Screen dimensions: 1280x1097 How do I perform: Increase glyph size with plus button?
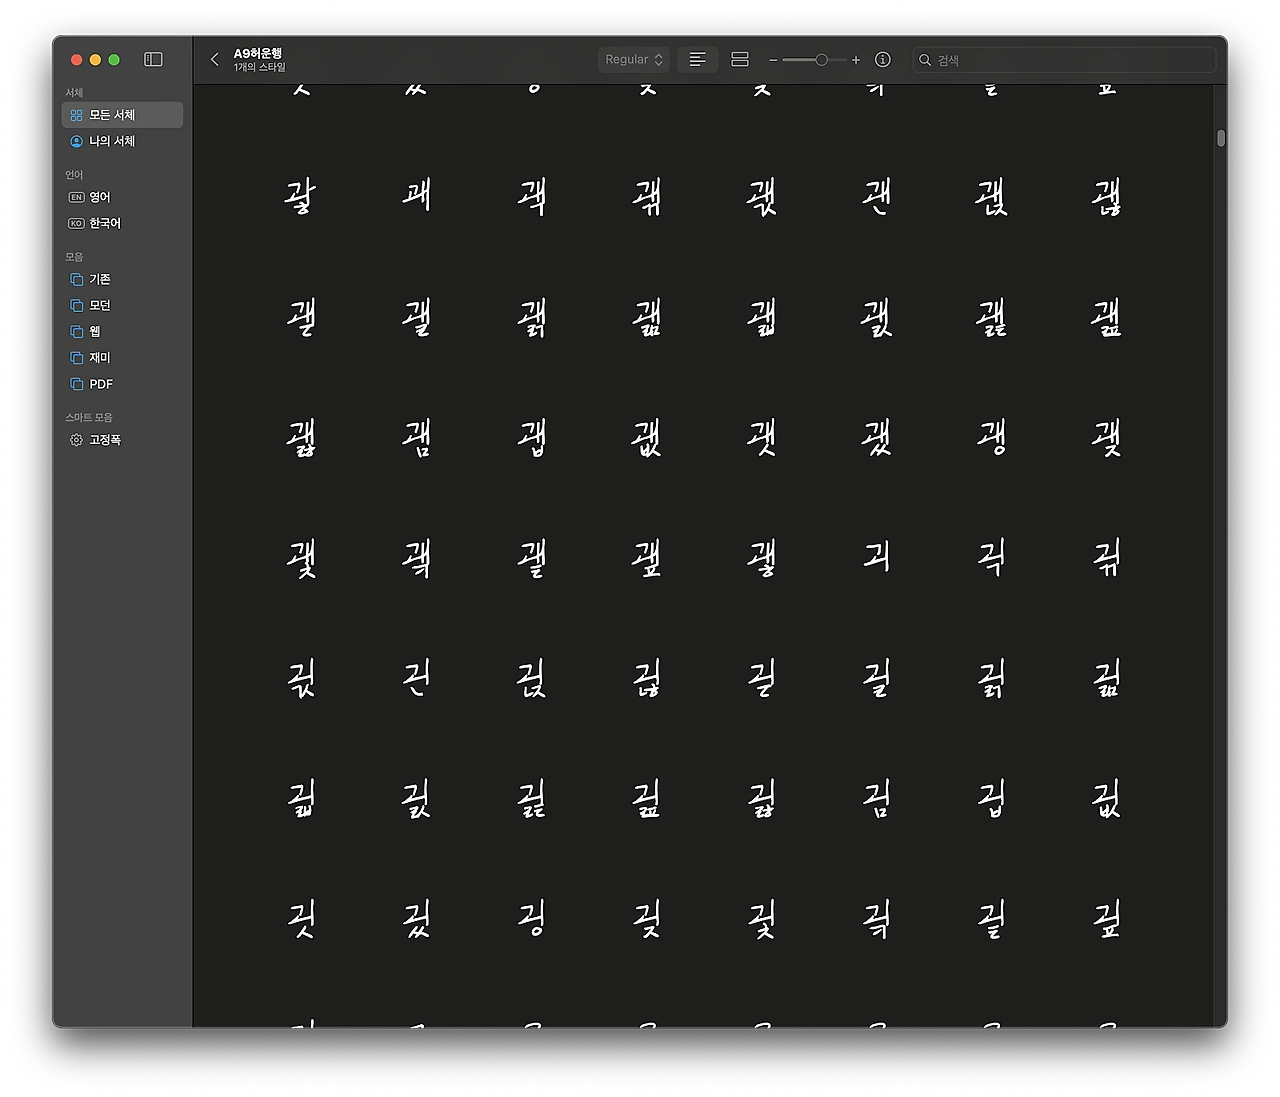click(x=856, y=60)
